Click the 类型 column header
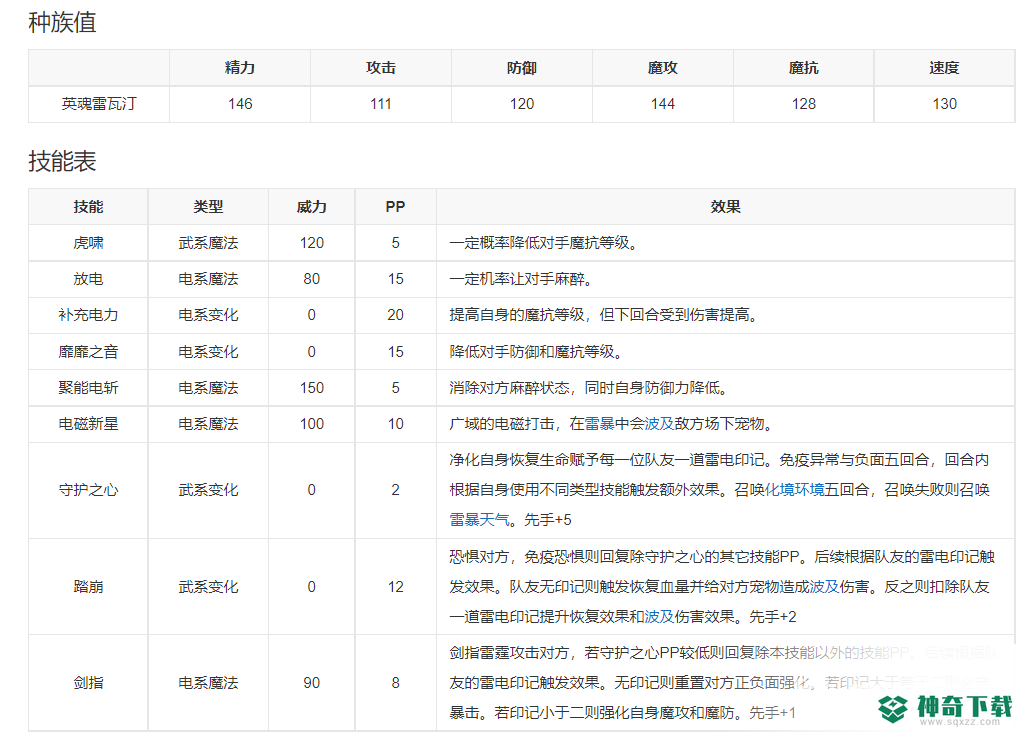 [x=208, y=207]
